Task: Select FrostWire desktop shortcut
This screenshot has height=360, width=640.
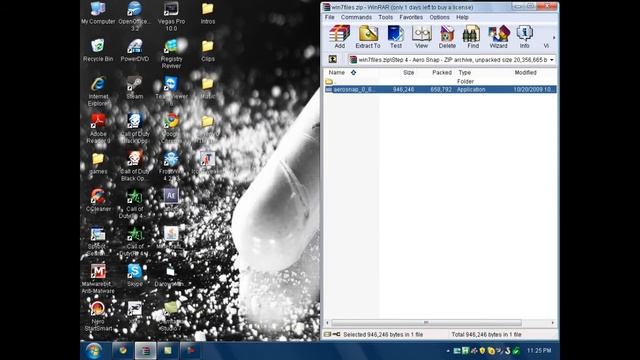Action: click(171, 167)
